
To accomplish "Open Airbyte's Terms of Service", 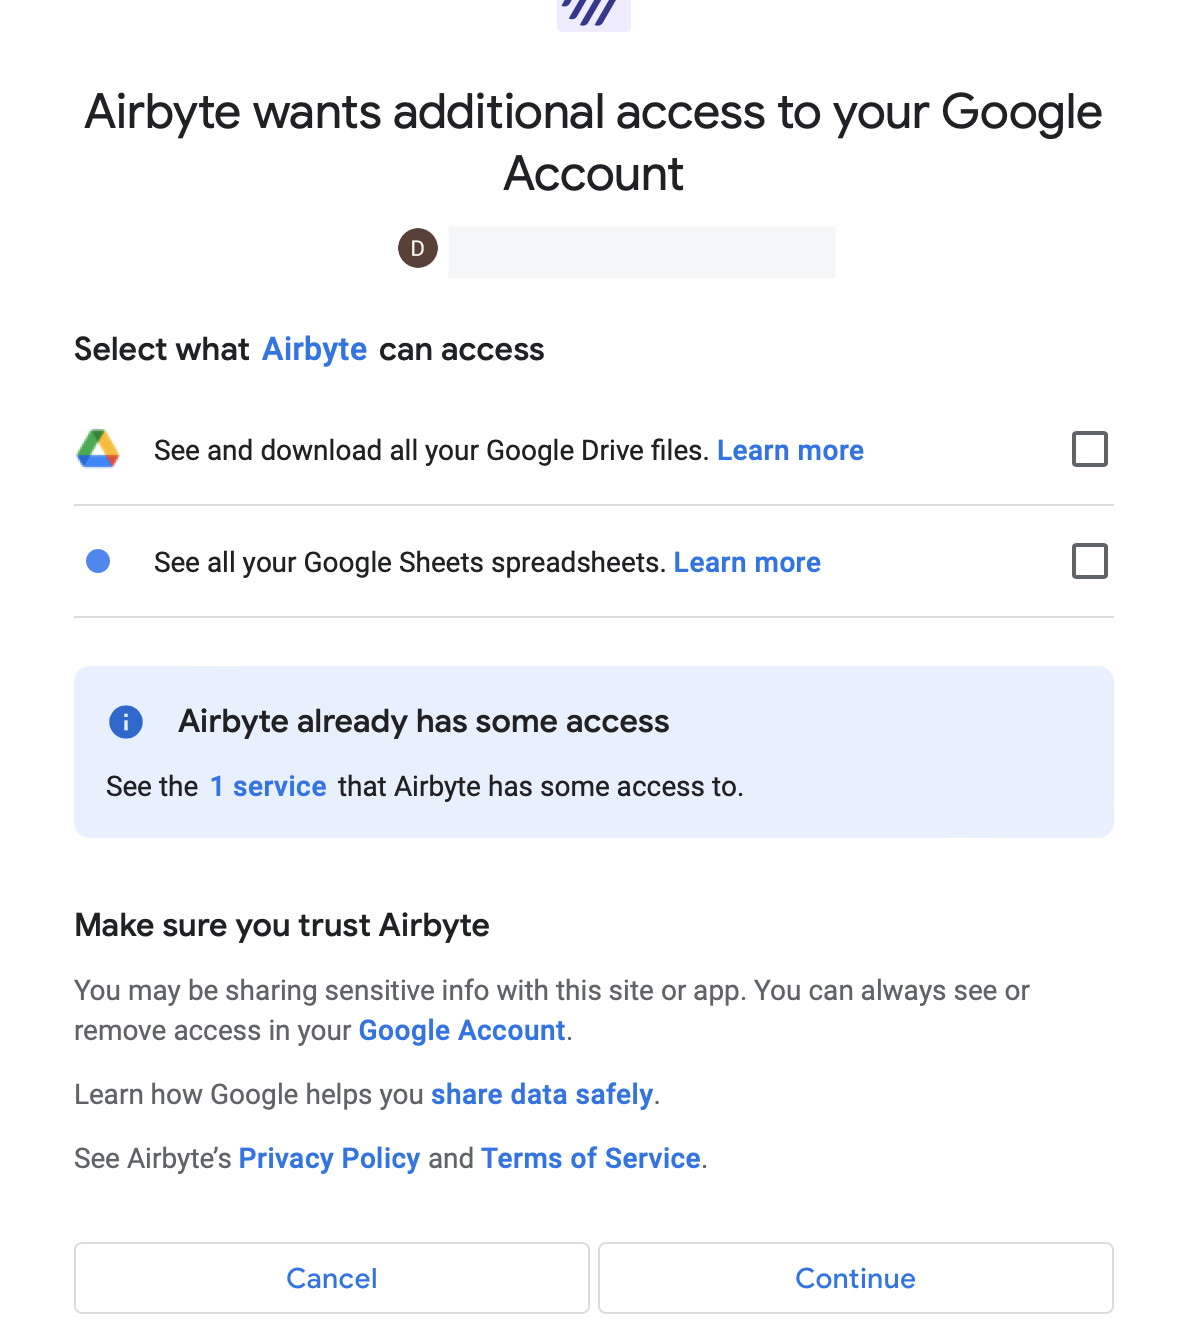I will point(591,1159).
